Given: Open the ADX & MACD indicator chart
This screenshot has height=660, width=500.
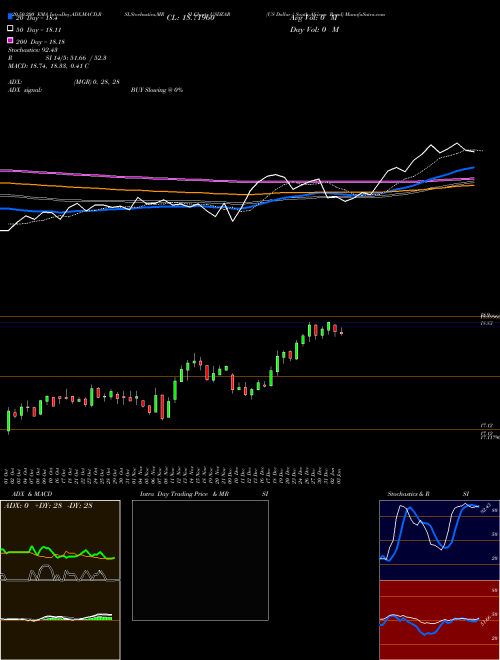Looking at the screenshot, I should click(60, 580).
